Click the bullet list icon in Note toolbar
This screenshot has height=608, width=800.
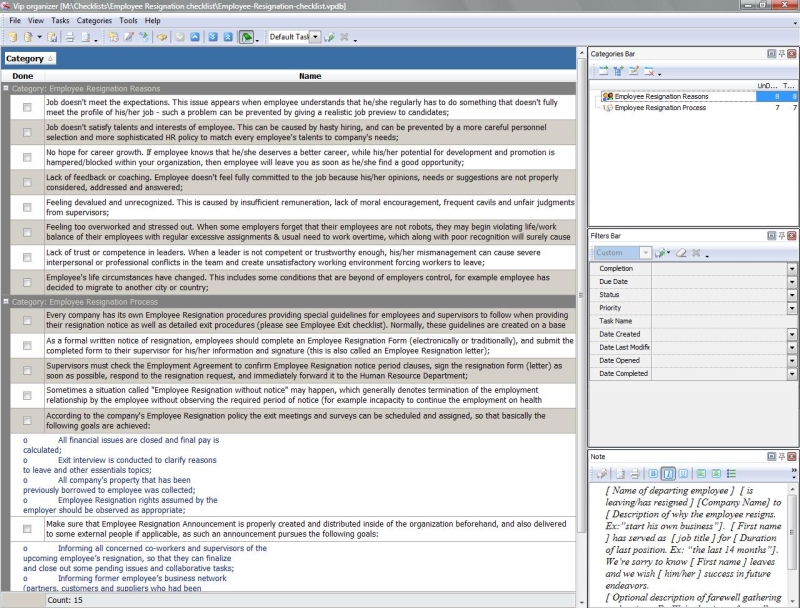coord(731,473)
